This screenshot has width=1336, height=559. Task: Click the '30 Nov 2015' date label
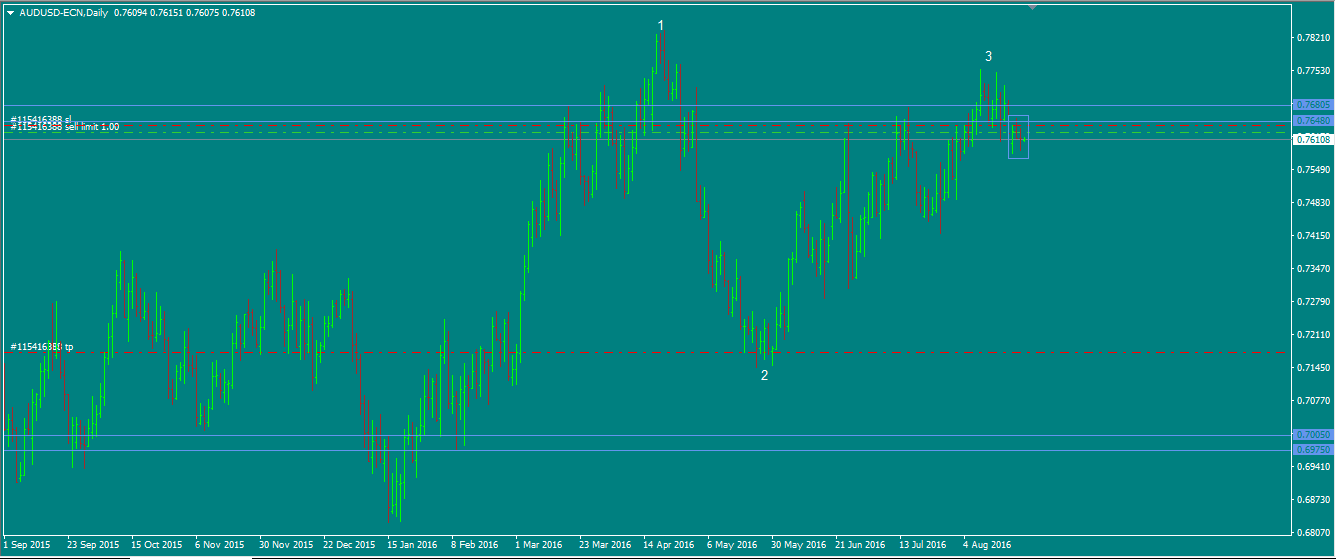(285, 545)
